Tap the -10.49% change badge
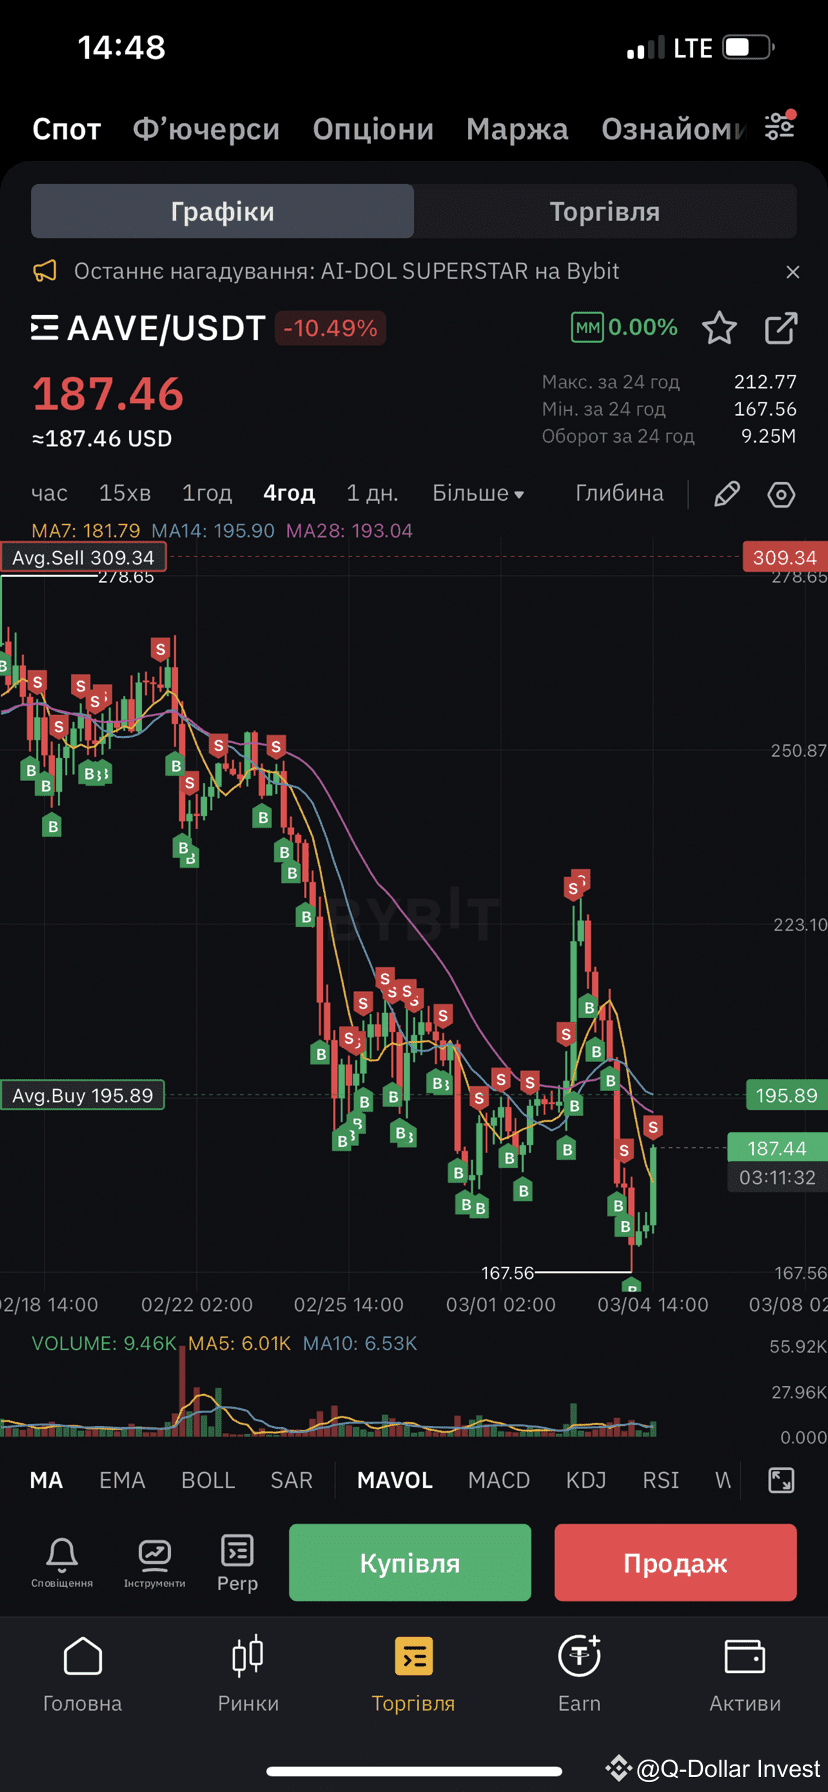The image size is (828, 1792). click(x=330, y=328)
